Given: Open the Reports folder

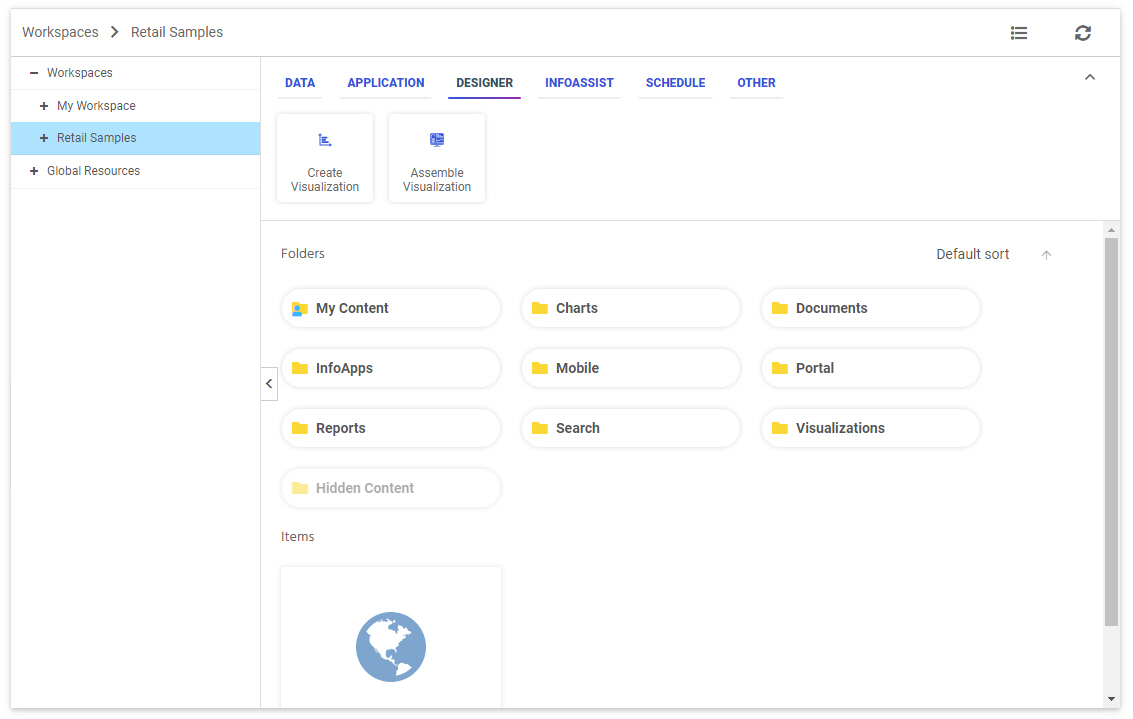Looking at the screenshot, I should pyautogui.click(x=390, y=428).
